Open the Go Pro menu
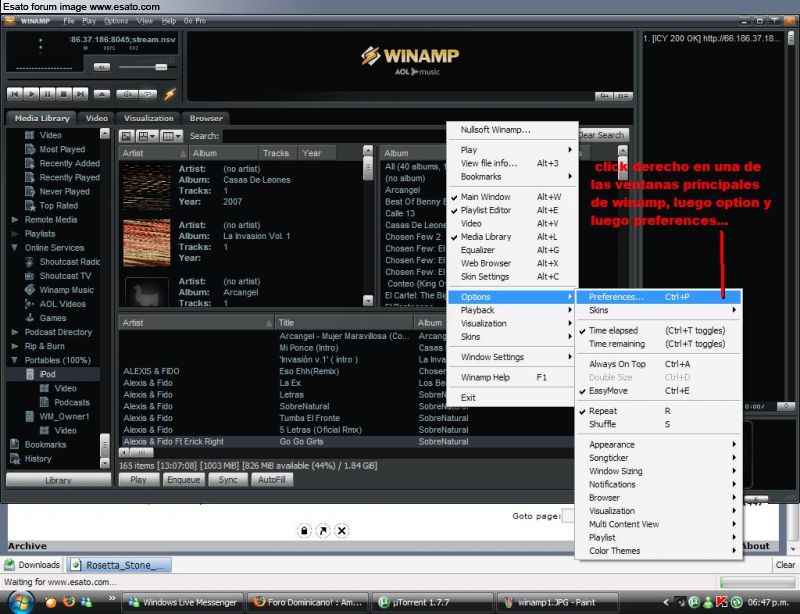 click(195, 21)
